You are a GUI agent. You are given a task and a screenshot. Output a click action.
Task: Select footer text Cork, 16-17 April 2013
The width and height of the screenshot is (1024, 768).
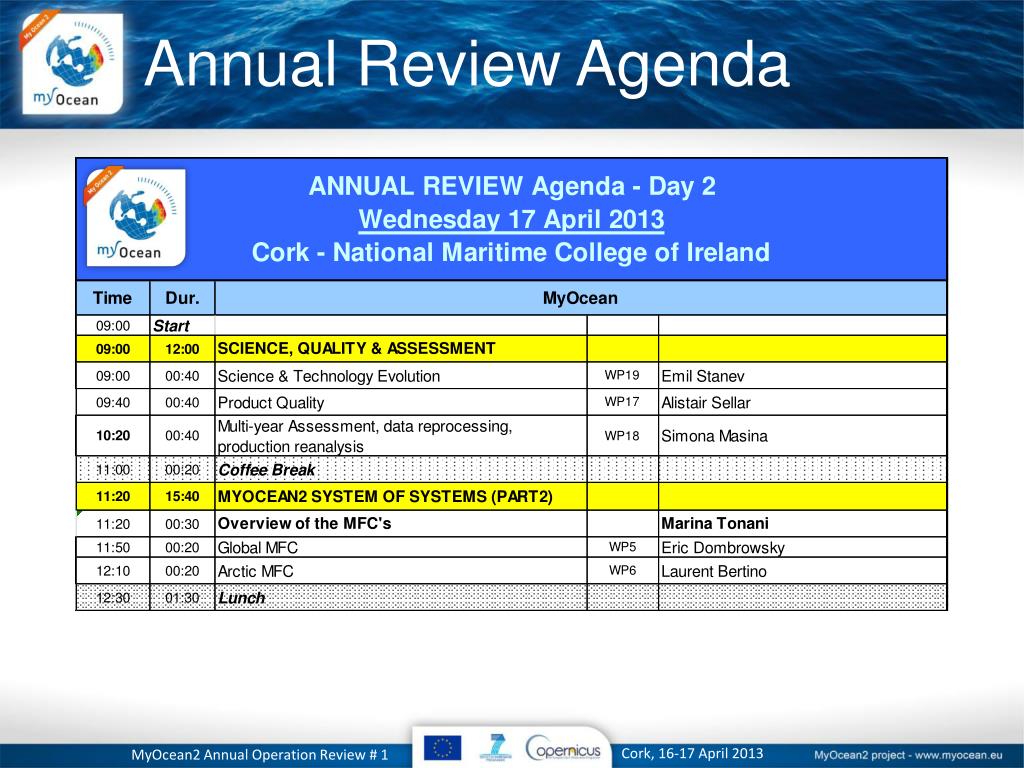click(x=692, y=754)
